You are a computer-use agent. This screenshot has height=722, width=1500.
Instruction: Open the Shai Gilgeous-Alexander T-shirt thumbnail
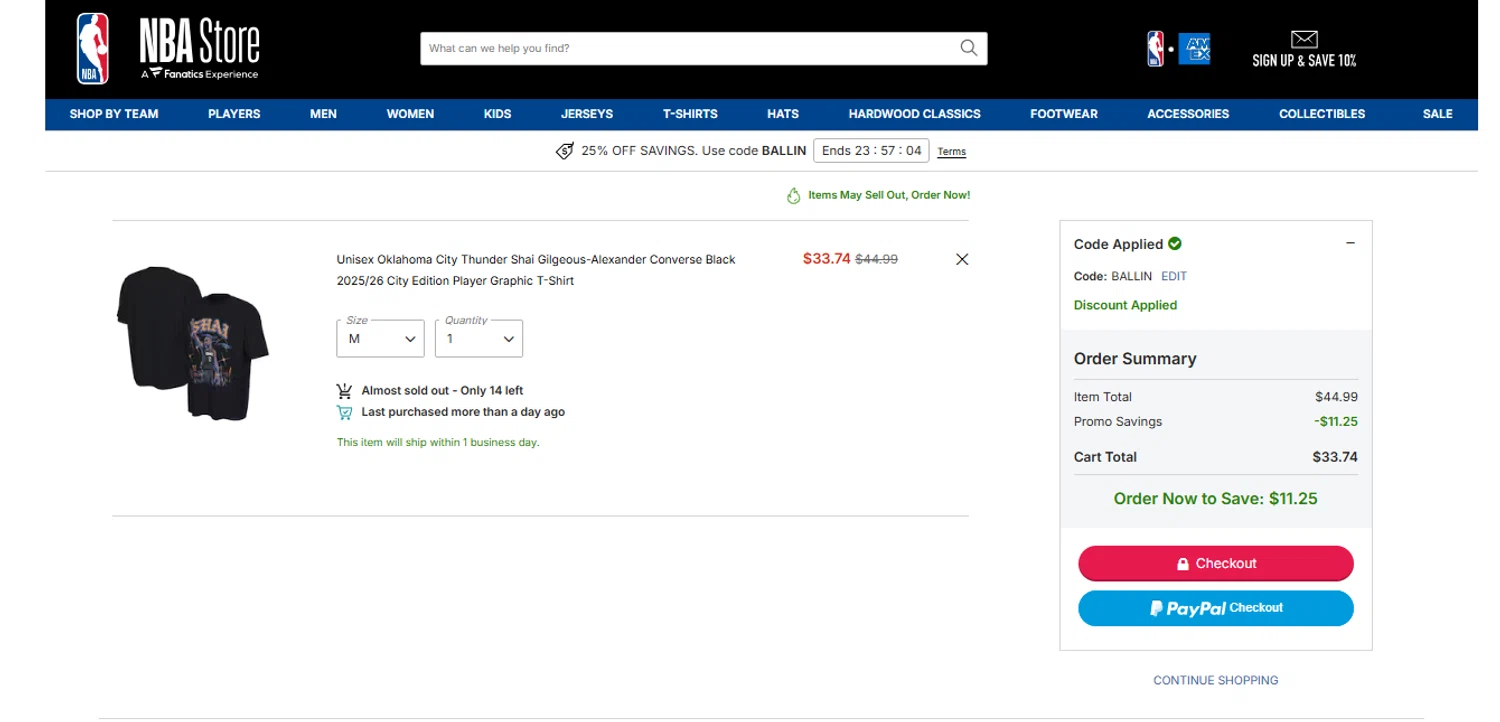(193, 342)
